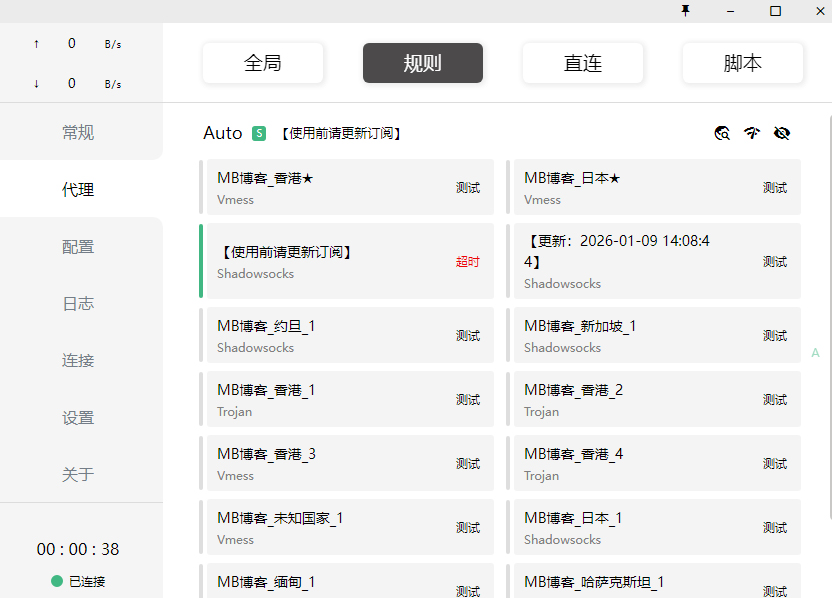The image size is (832, 598).
Task: Open the 常规 general tab
Action: tap(78, 132)
